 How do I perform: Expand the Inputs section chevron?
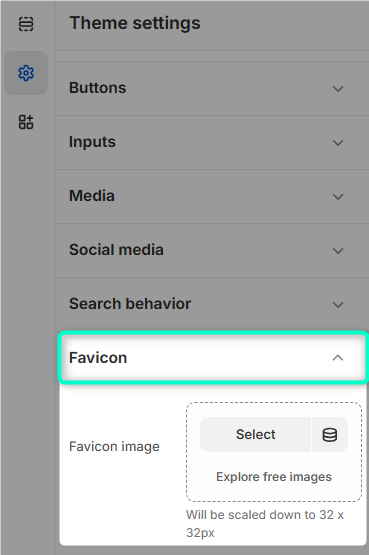338,143
